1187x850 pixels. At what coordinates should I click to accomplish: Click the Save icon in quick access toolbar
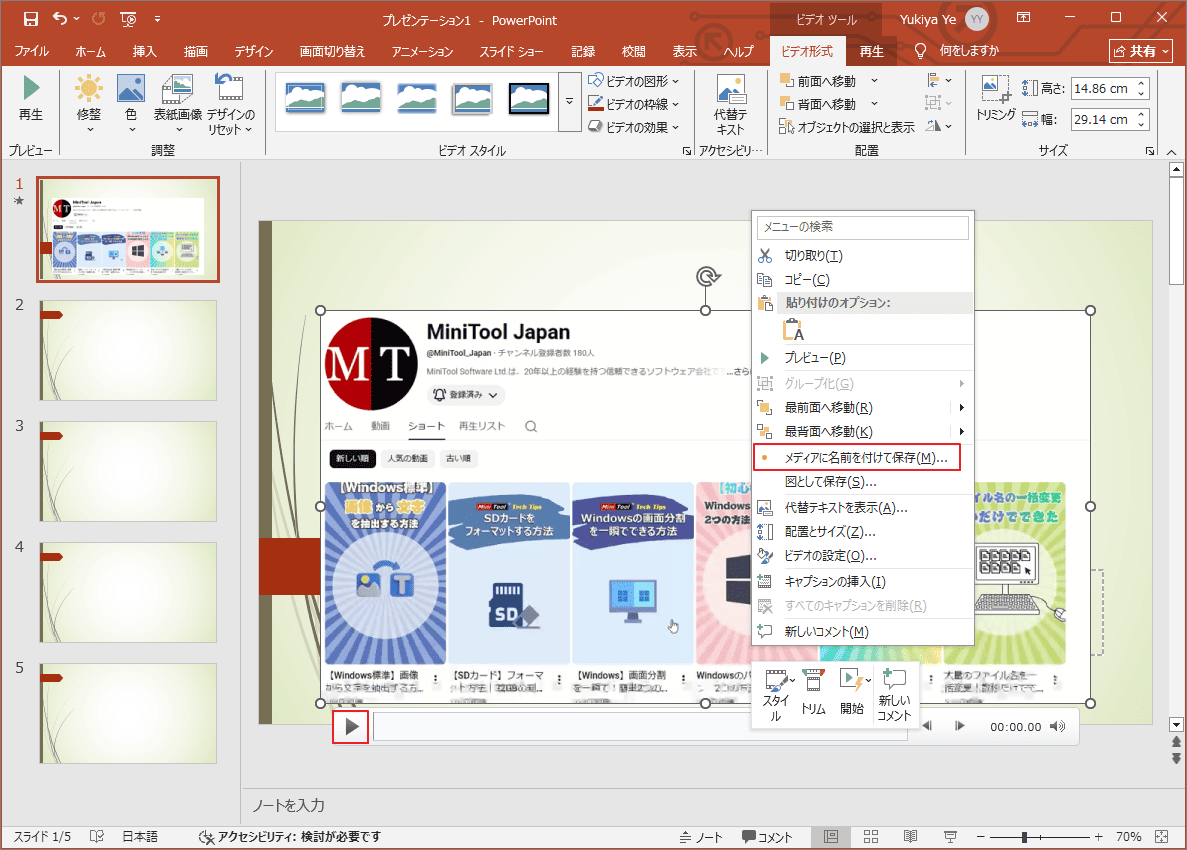(30, 19)
